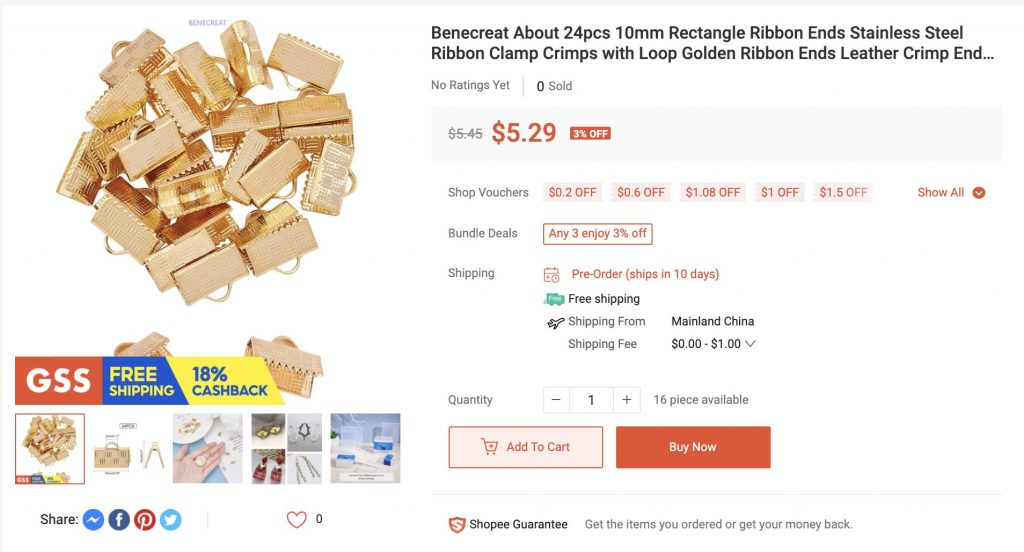Select the last thumbnail with storage boxes

pyautogui.click(x=365, y=449)
